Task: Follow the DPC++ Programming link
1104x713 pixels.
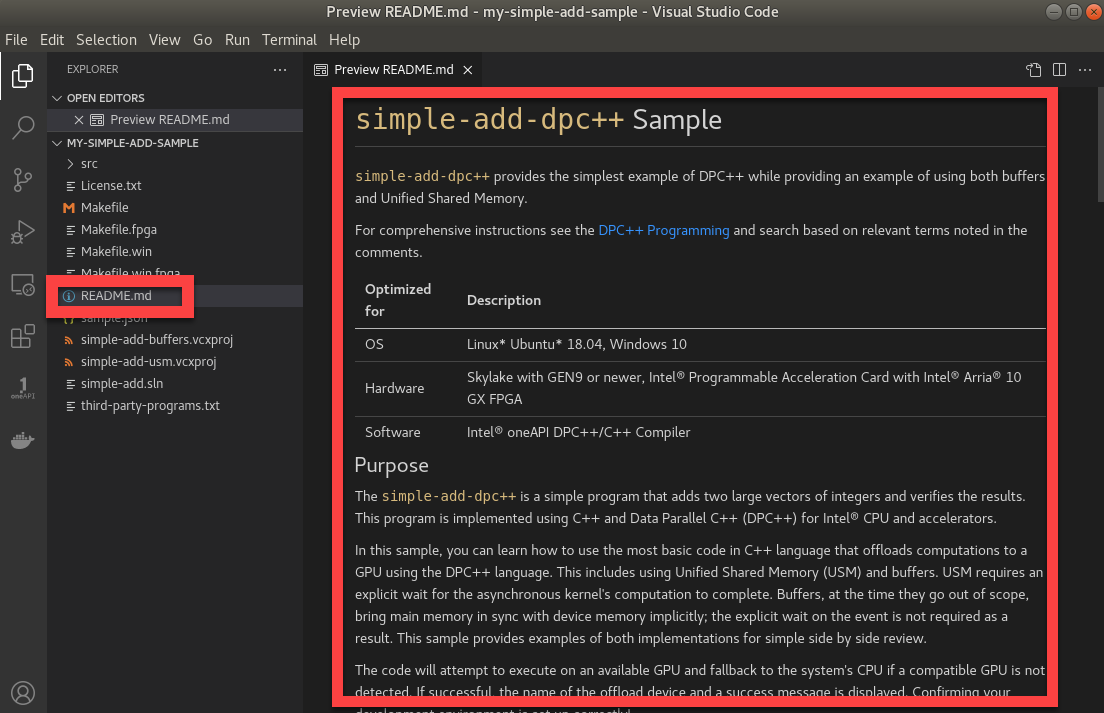Action: pos(664,230)
